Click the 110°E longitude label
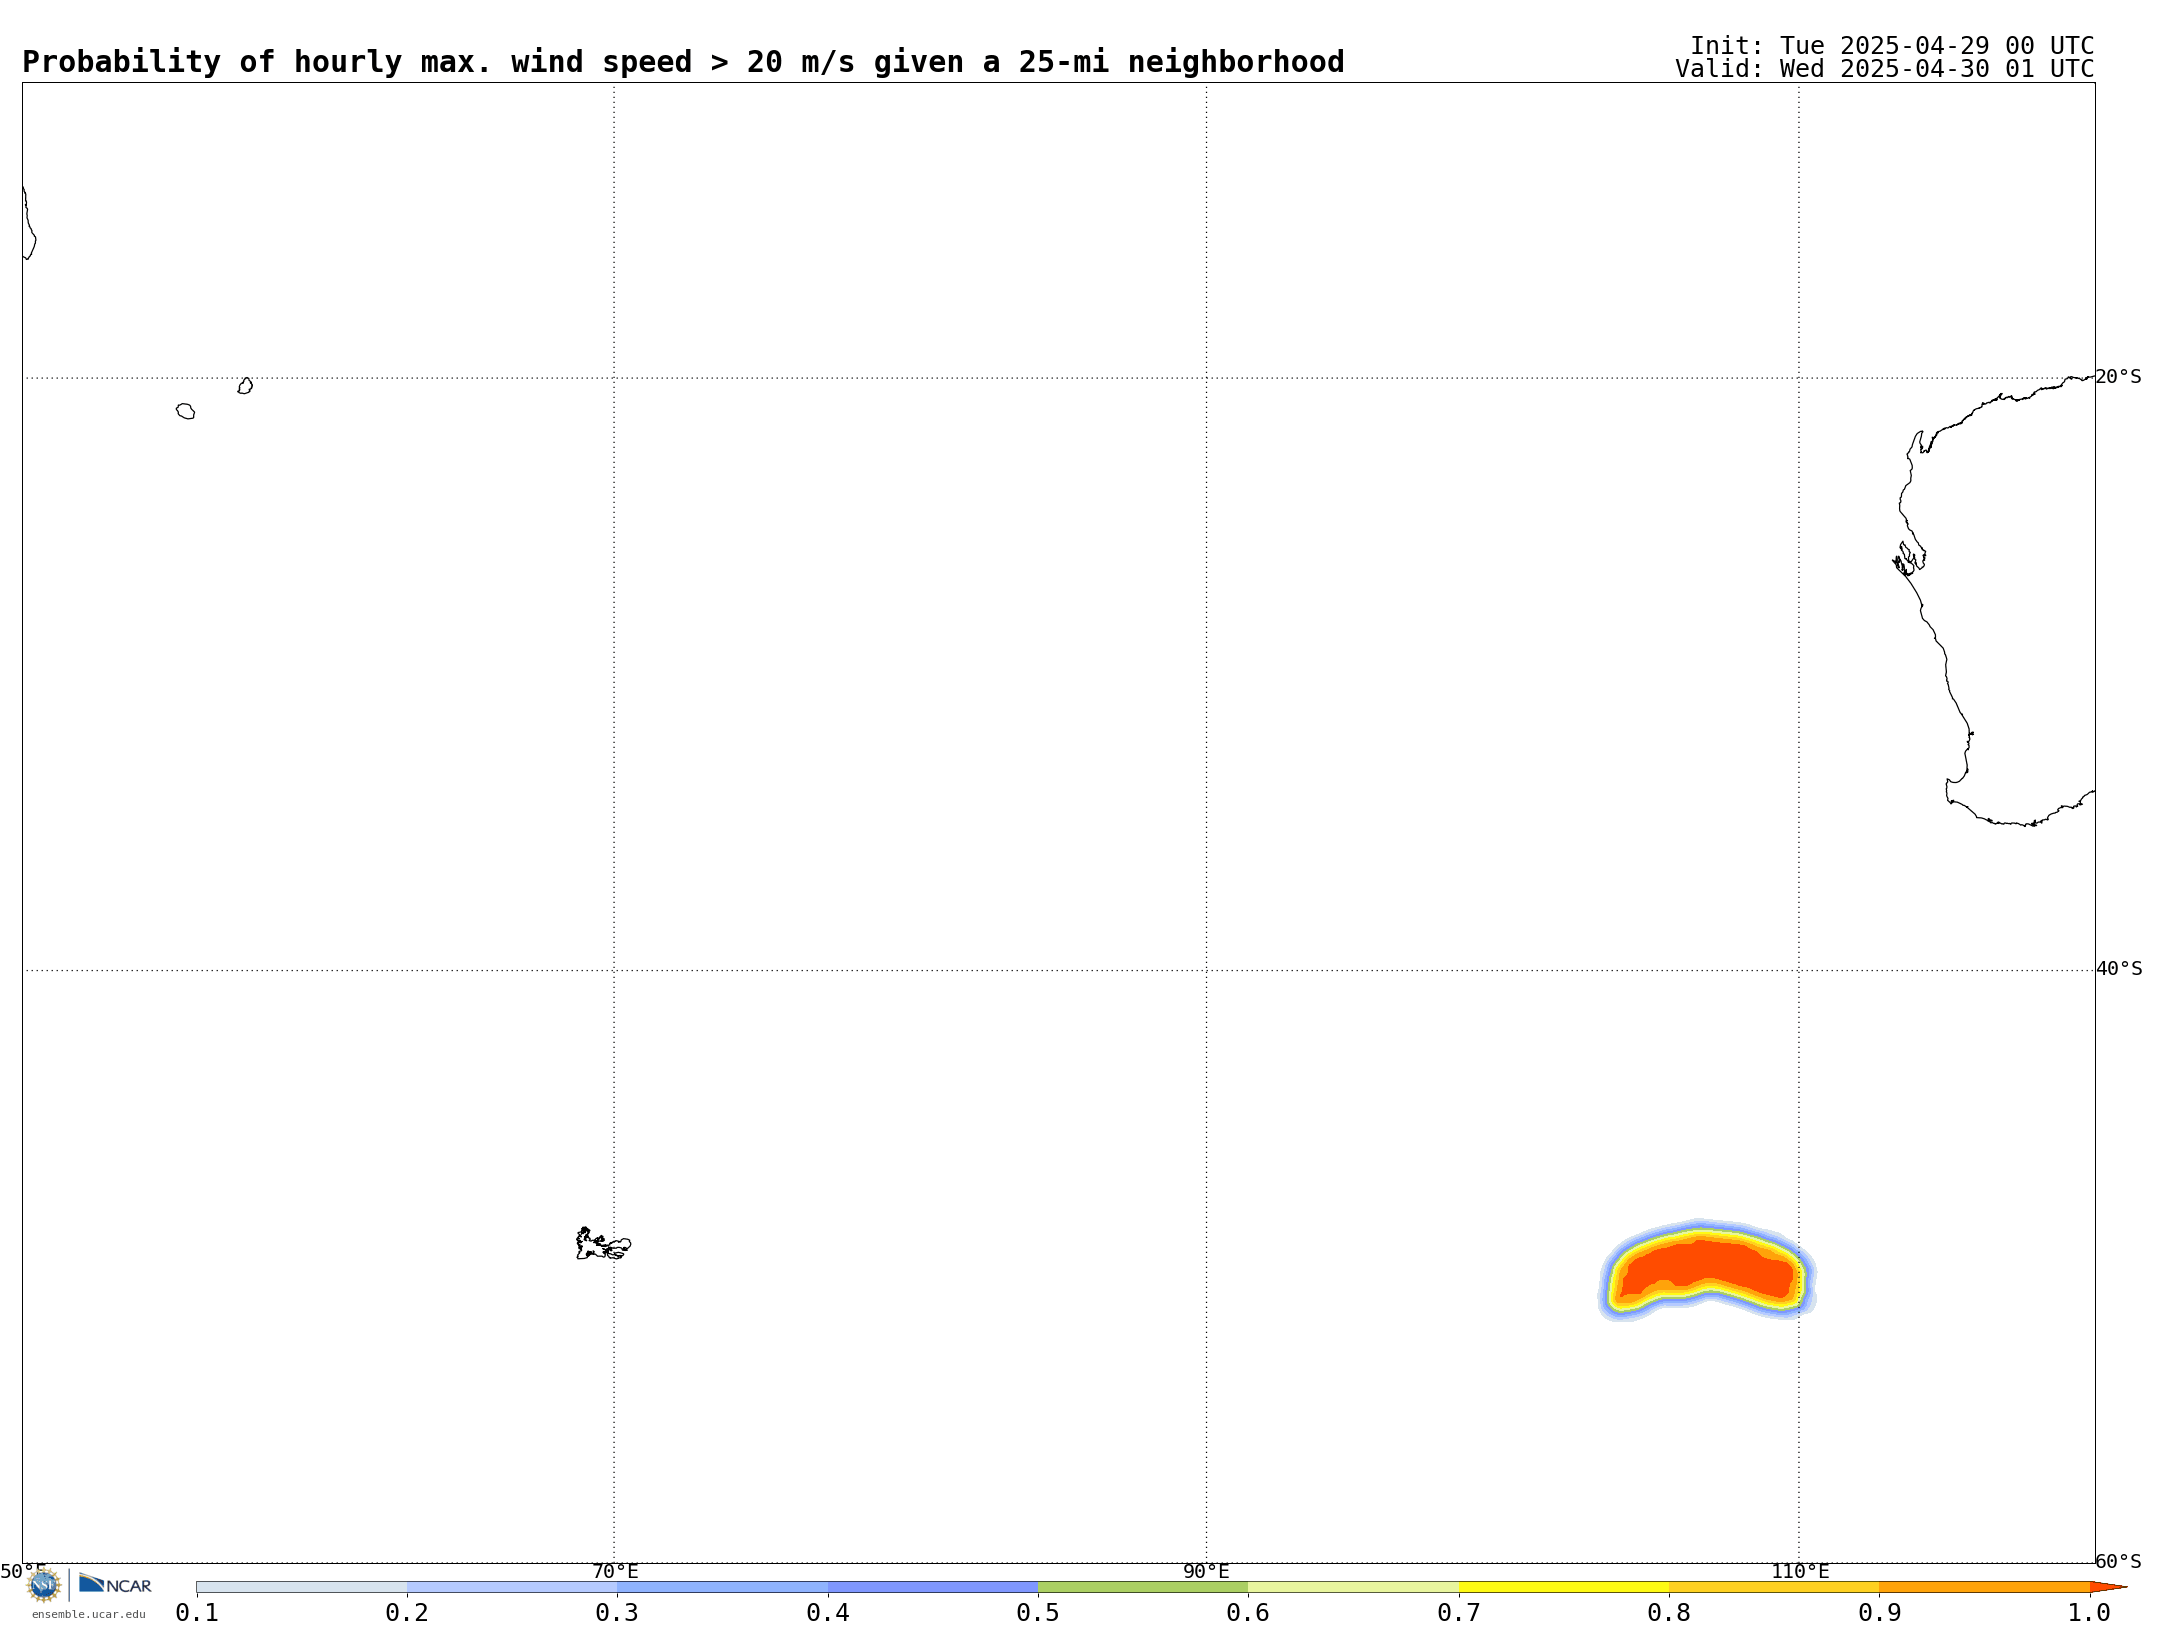Image resolution: width=2160 pixels, height=1626 pixels. point(1800,1571)
